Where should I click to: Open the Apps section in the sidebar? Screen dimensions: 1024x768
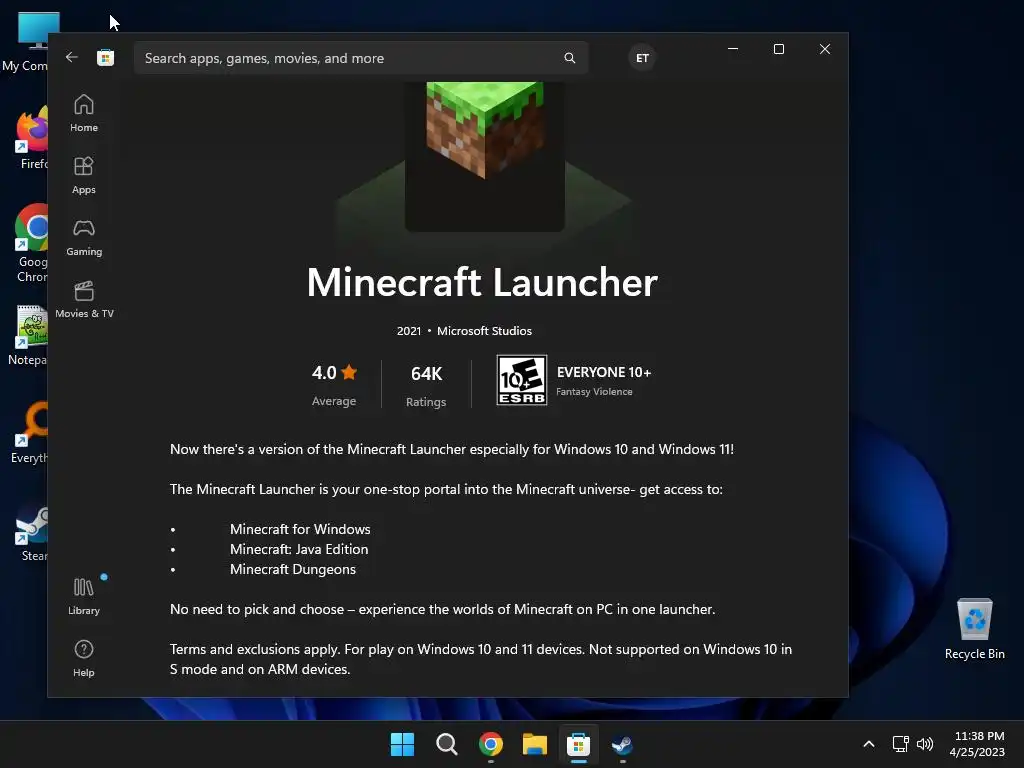click(x=84, y=175)
